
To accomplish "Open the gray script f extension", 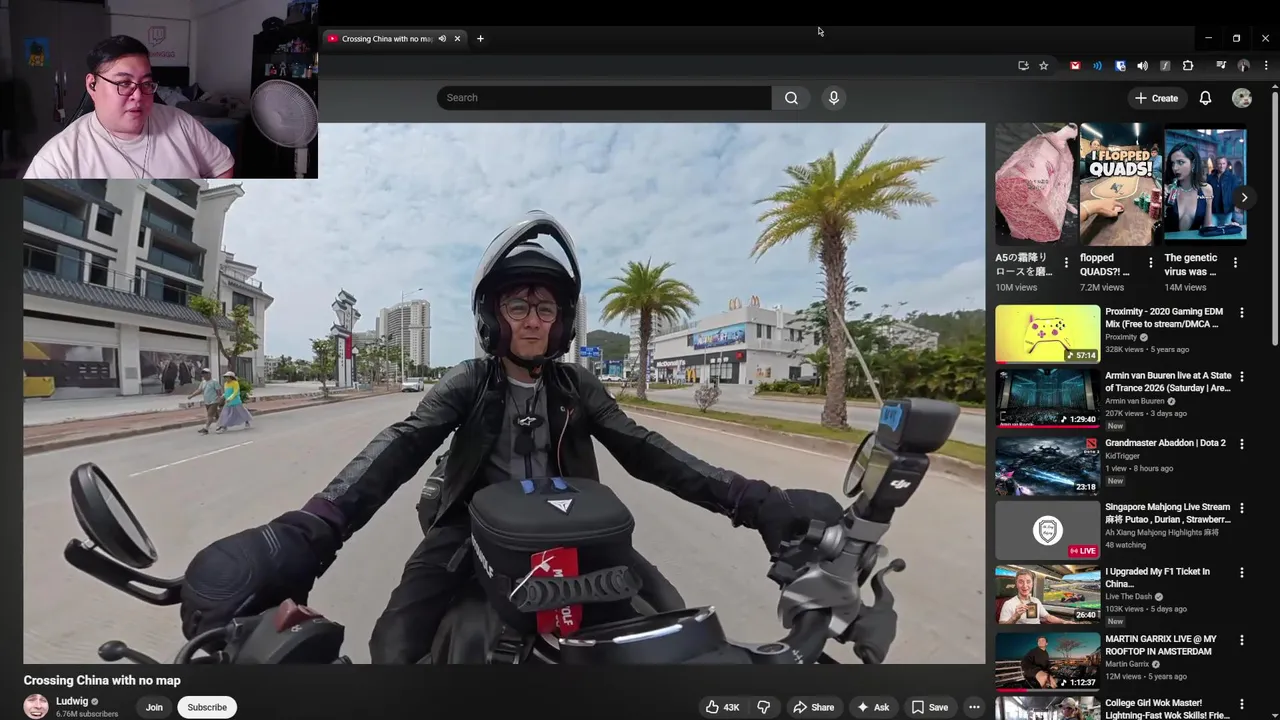I will (x=1165, y=66).
